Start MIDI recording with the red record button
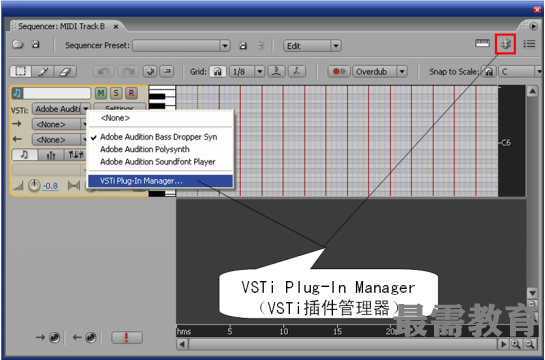Viewport: 545px width, 360px height. [339, 72]
